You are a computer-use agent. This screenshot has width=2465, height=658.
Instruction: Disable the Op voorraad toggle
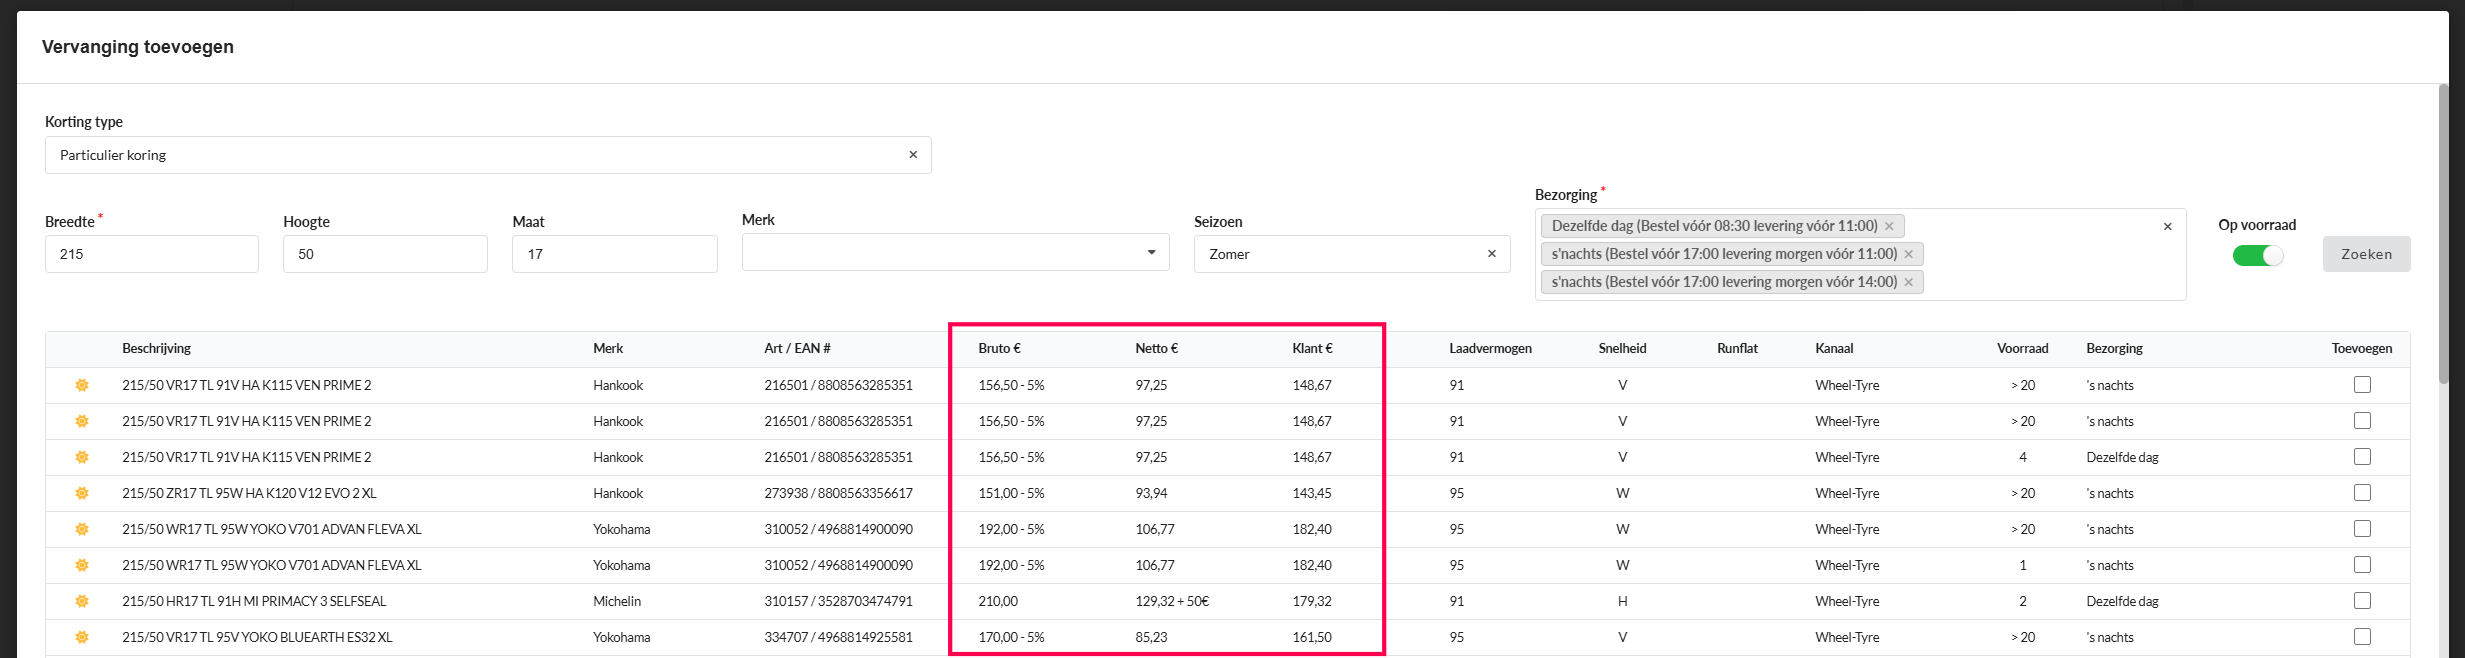point(2258,256)
